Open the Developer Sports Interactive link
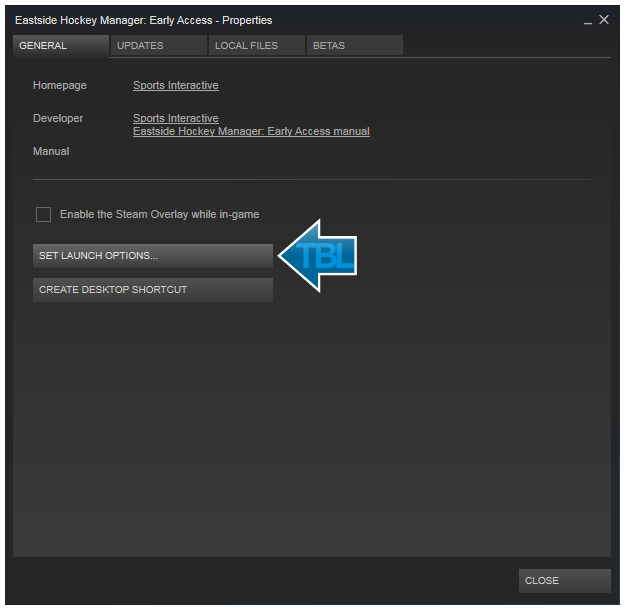Screen dimensions: 625x610 pyautogui.click(x=176, y=118)
